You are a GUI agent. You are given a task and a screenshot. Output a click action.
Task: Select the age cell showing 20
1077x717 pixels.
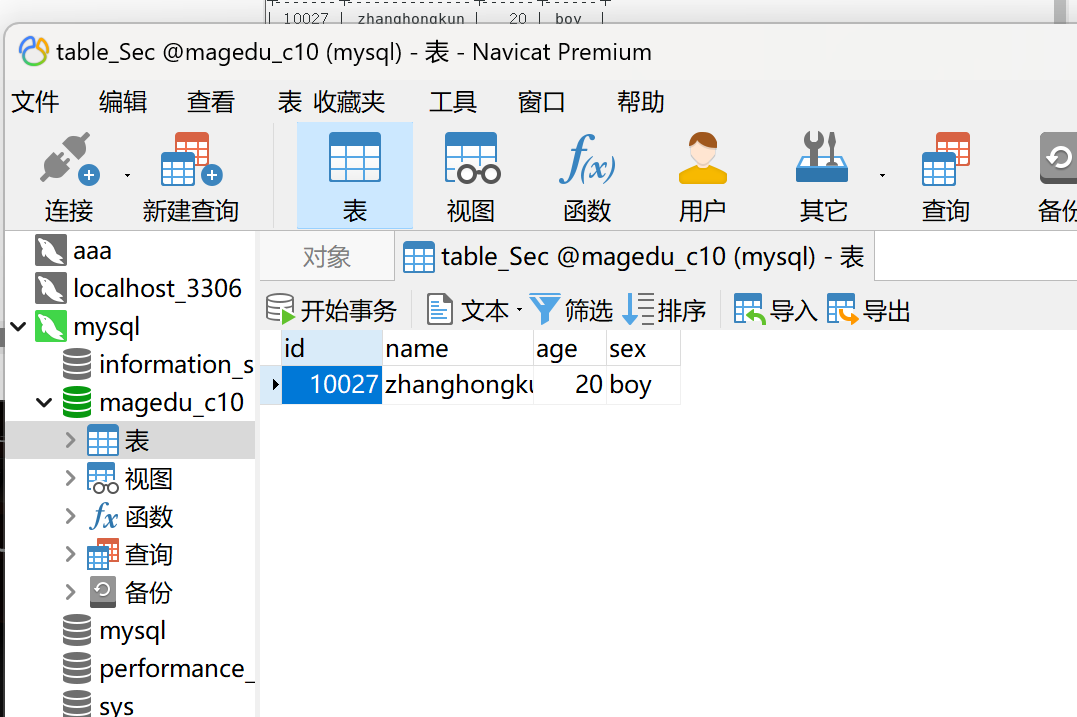(x=569, y=385)
